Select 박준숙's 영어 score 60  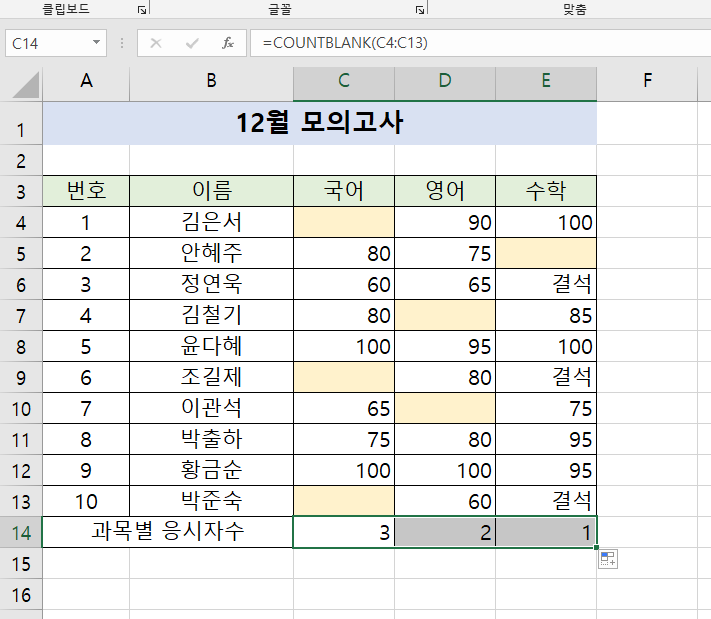445,501
